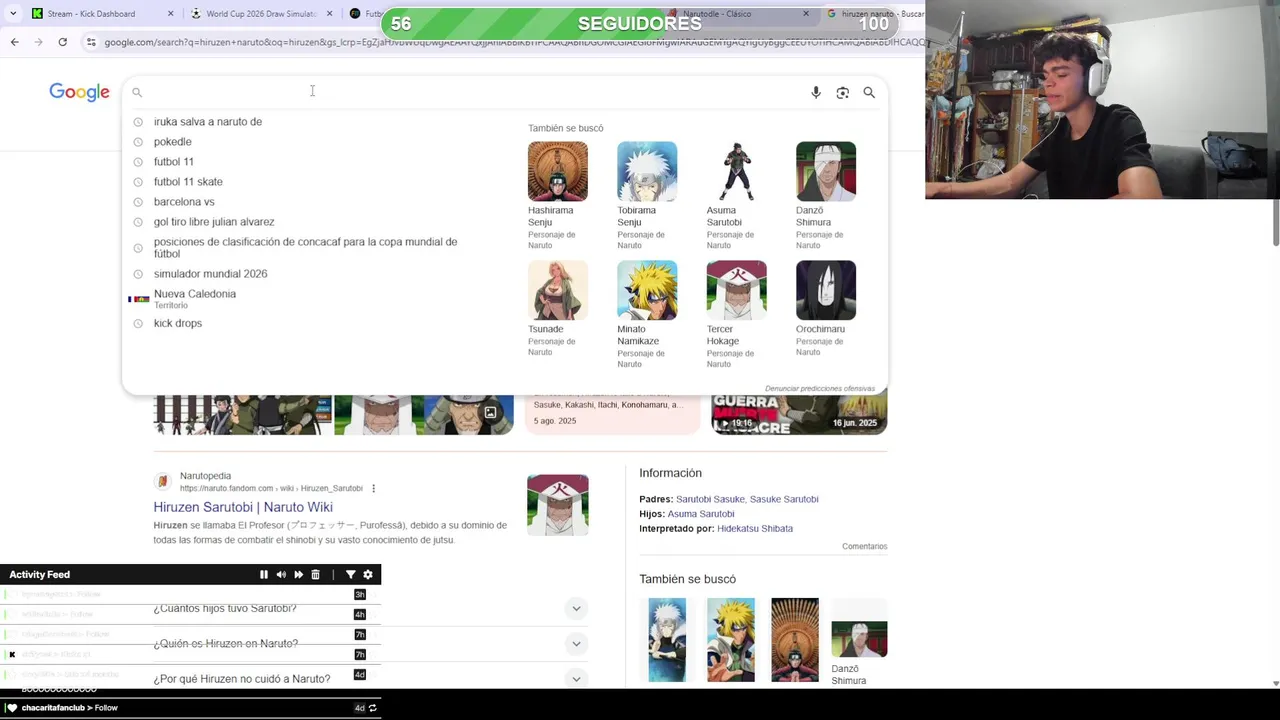Image resolution: width=1280 pixels, height=720 pixels.
Task: Expand ¿Quién es Hiruzen en Naruto? question
Action: [x=576, y=643]
